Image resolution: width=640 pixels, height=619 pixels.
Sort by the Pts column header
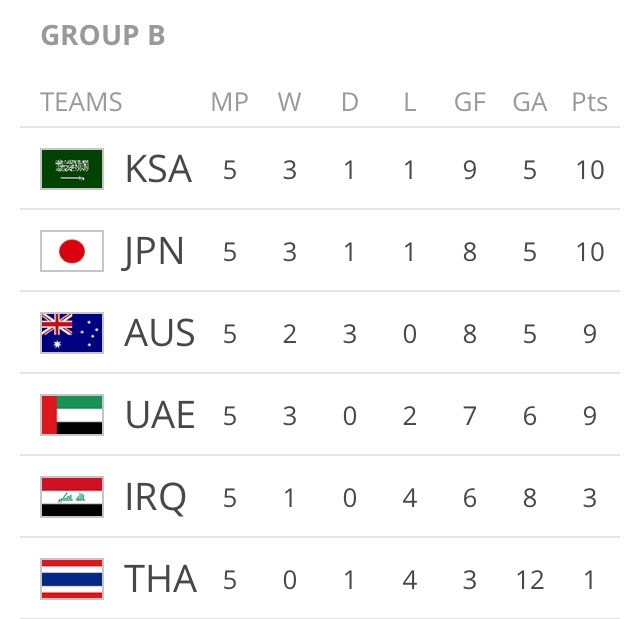tap(590, 102)
